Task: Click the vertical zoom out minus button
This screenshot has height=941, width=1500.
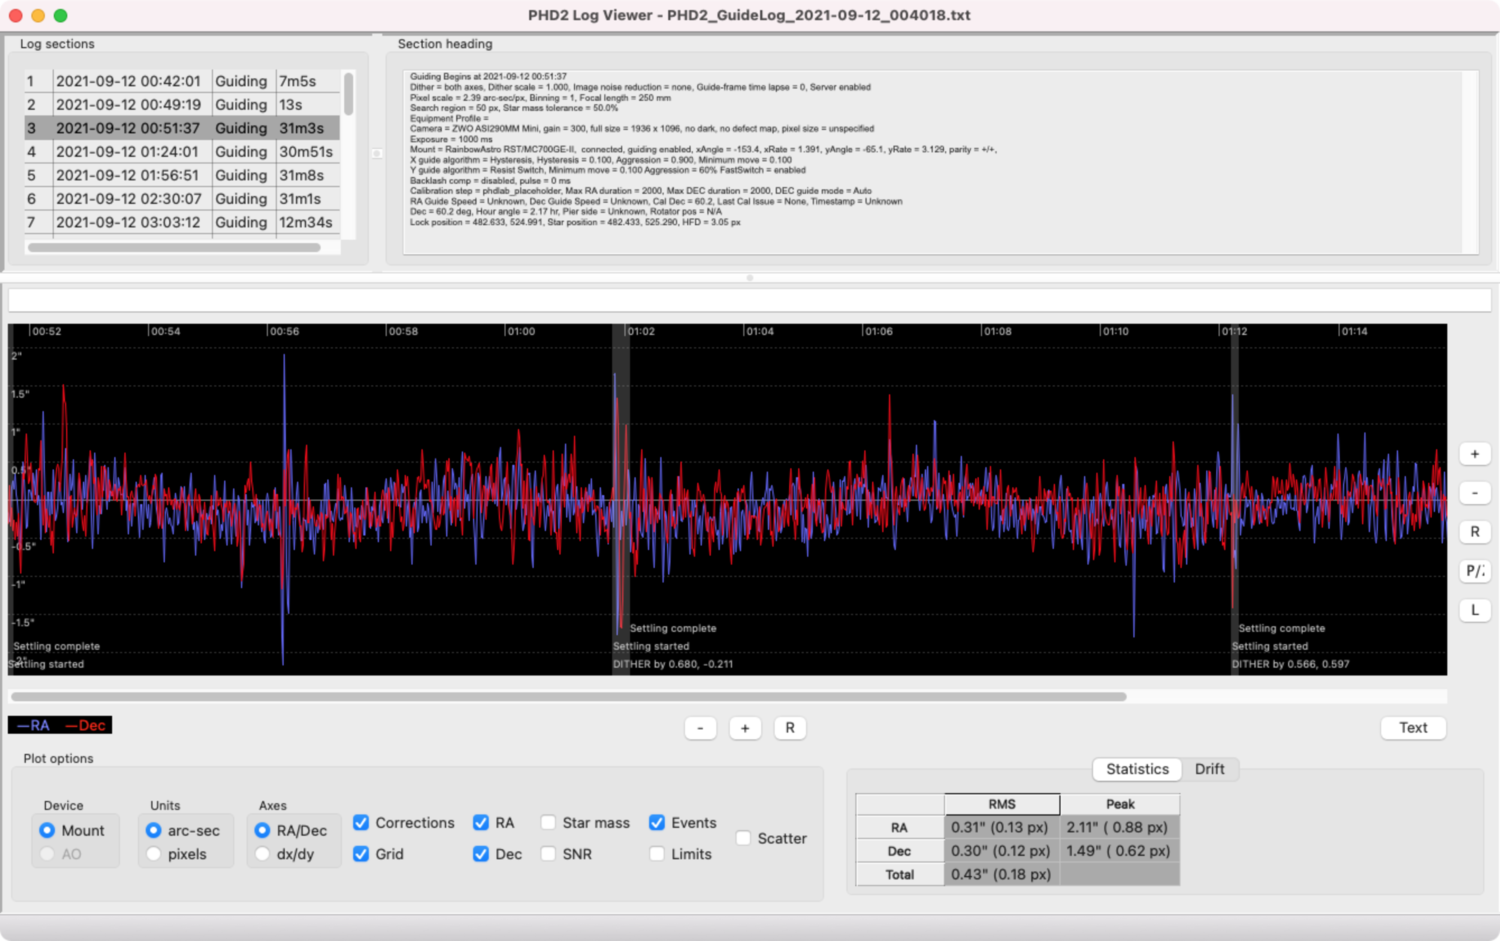Action: [x=1474, y=493]
